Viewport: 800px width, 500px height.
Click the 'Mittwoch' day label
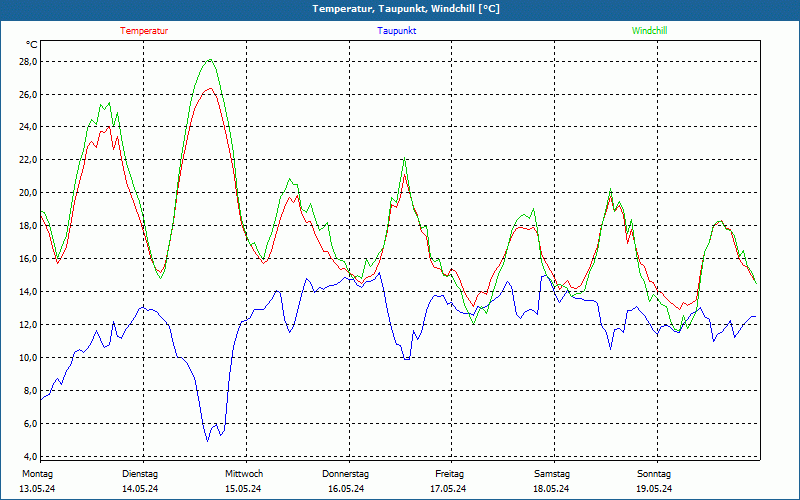pos(244,474)
